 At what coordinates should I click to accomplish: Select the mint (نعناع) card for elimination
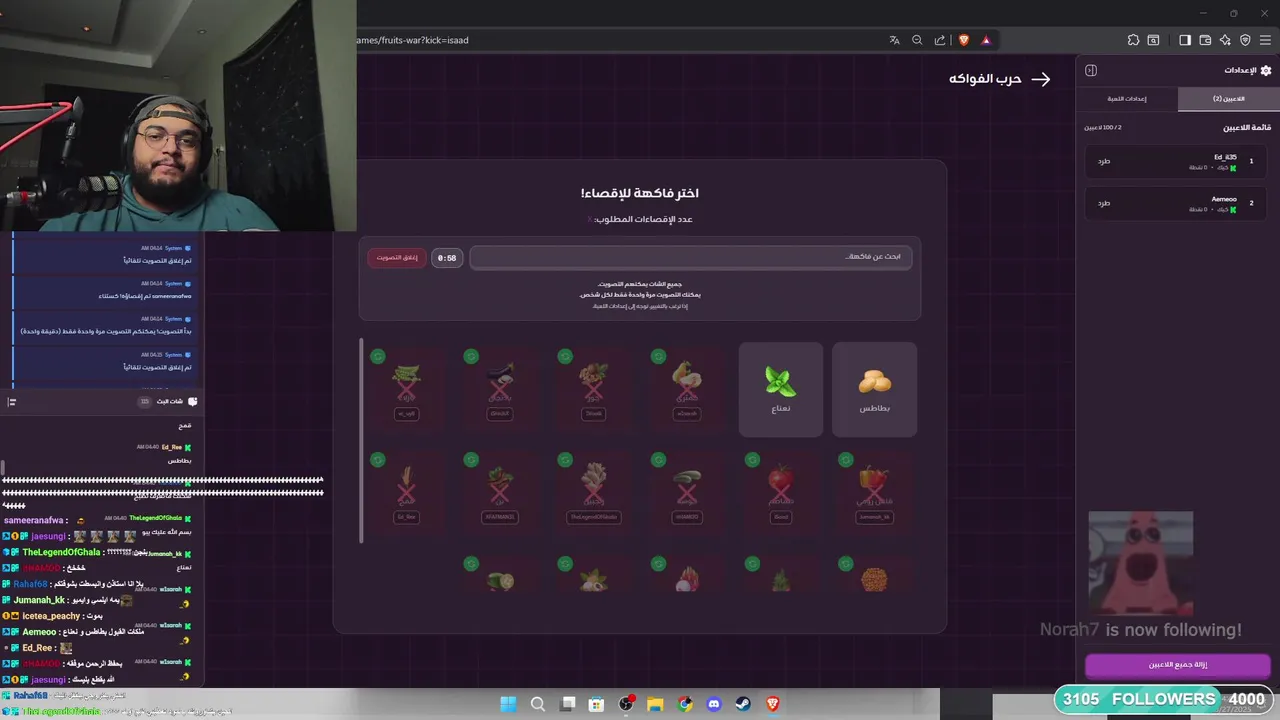[x=781, y=390]
